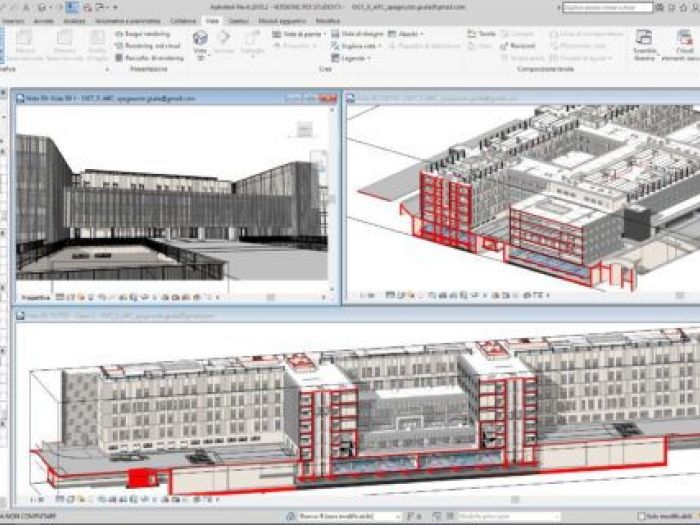Click the Esegui rendering teapot icon

(120, 33)
